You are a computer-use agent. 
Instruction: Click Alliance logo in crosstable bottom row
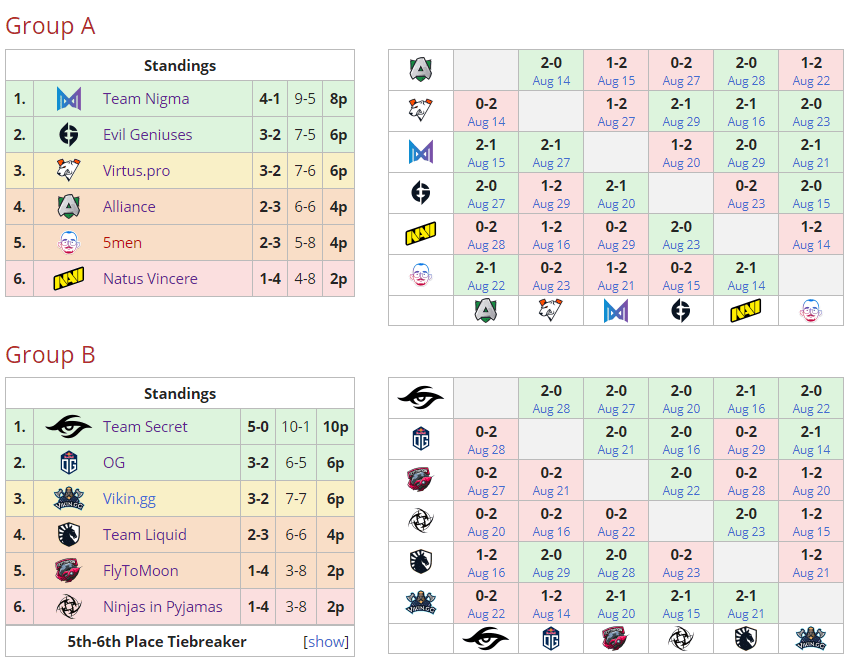tap(486, 311)
